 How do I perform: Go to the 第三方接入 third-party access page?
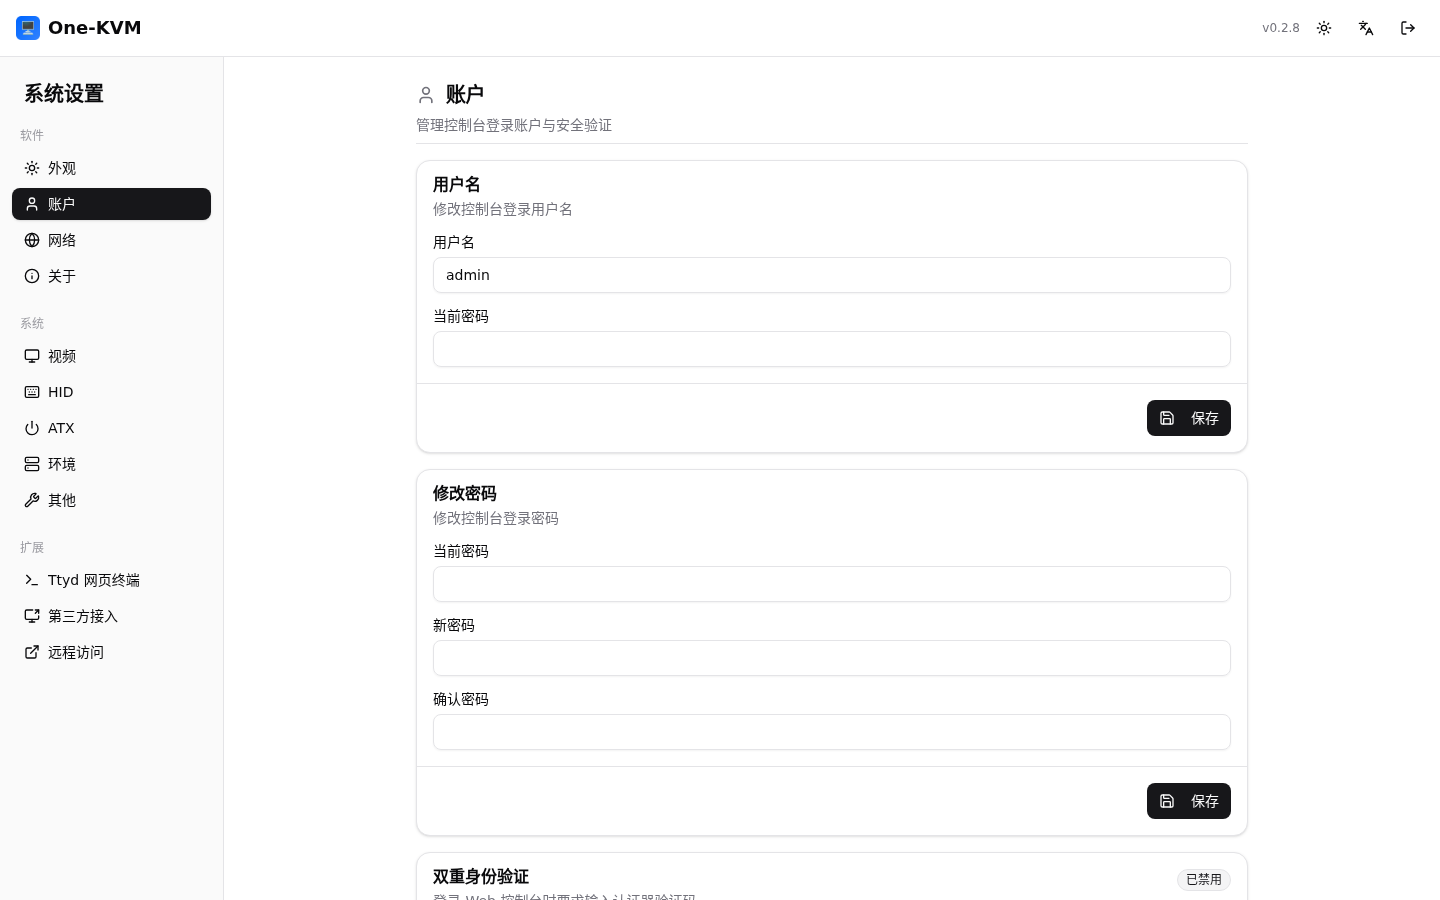111,616
